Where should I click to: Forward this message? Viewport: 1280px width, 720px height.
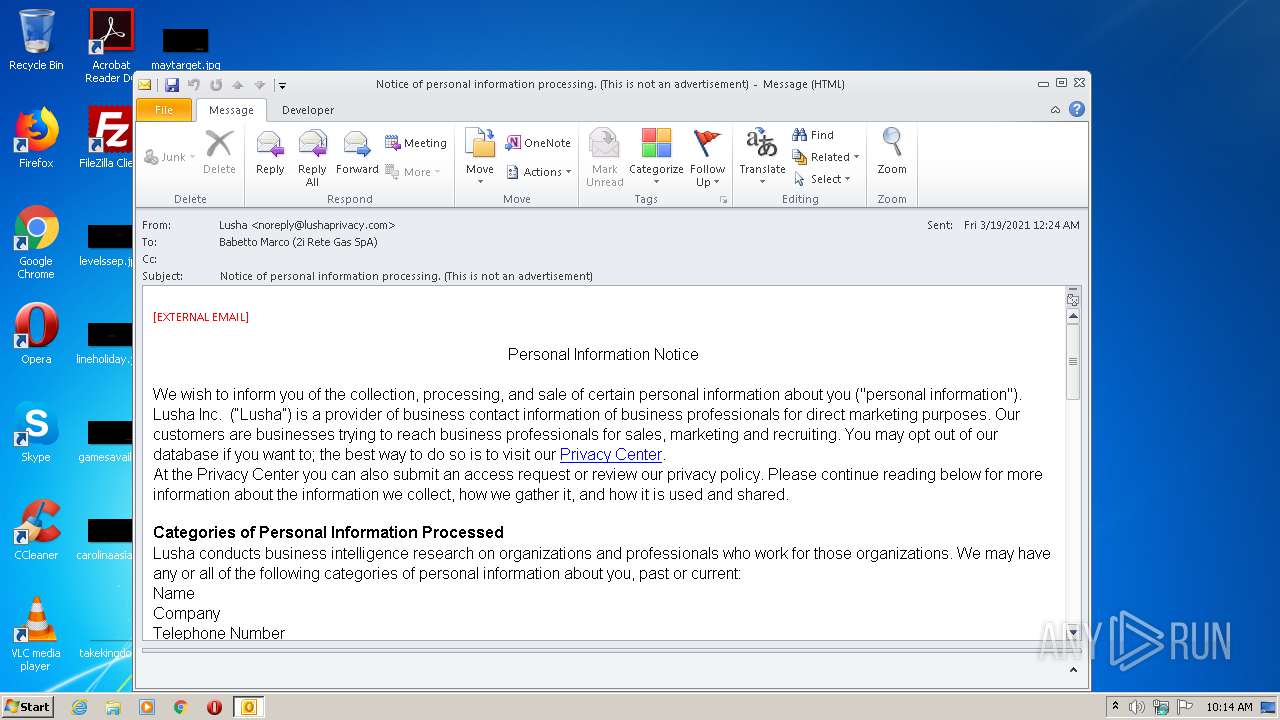pos(357,155)
